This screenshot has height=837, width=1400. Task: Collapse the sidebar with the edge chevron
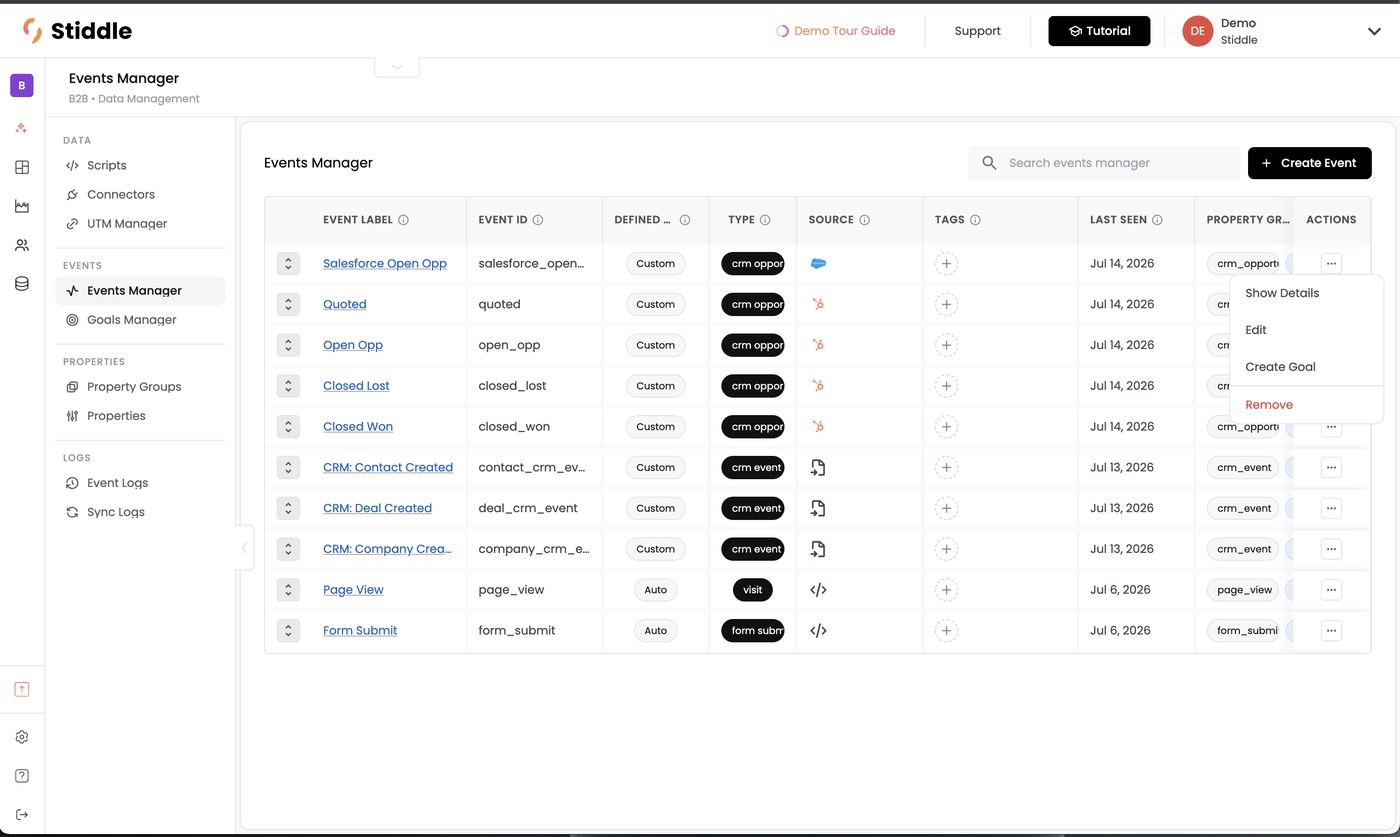point(244,548)
